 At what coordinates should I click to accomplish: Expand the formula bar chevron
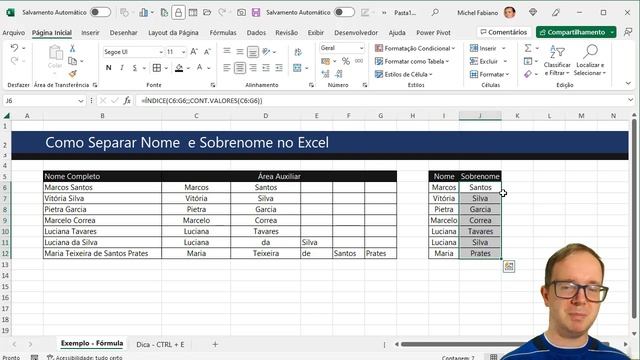click(x=631, y=100)
